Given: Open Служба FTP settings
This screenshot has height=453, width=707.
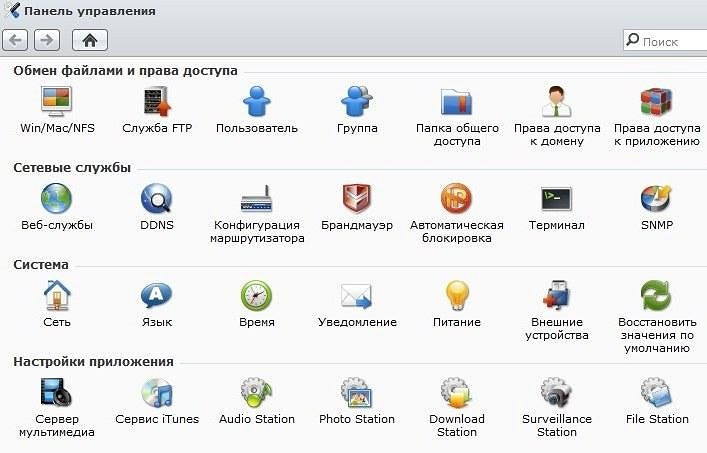Looking at the screenshot, I should click(x=157, y=102).
